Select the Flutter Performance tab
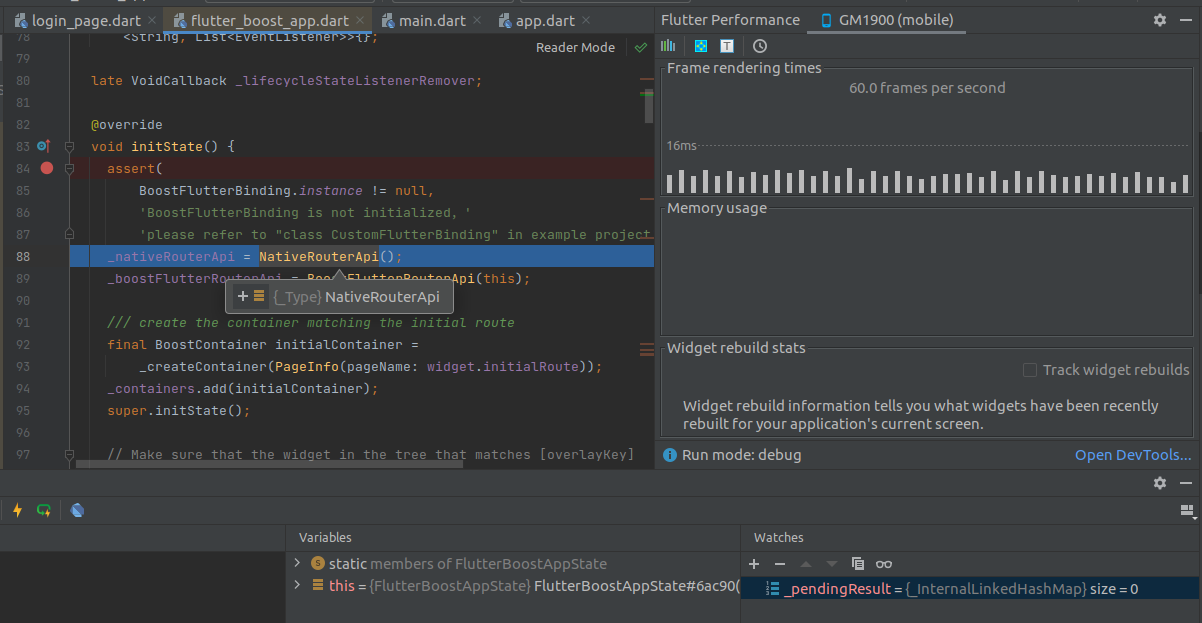 [730, 20]
